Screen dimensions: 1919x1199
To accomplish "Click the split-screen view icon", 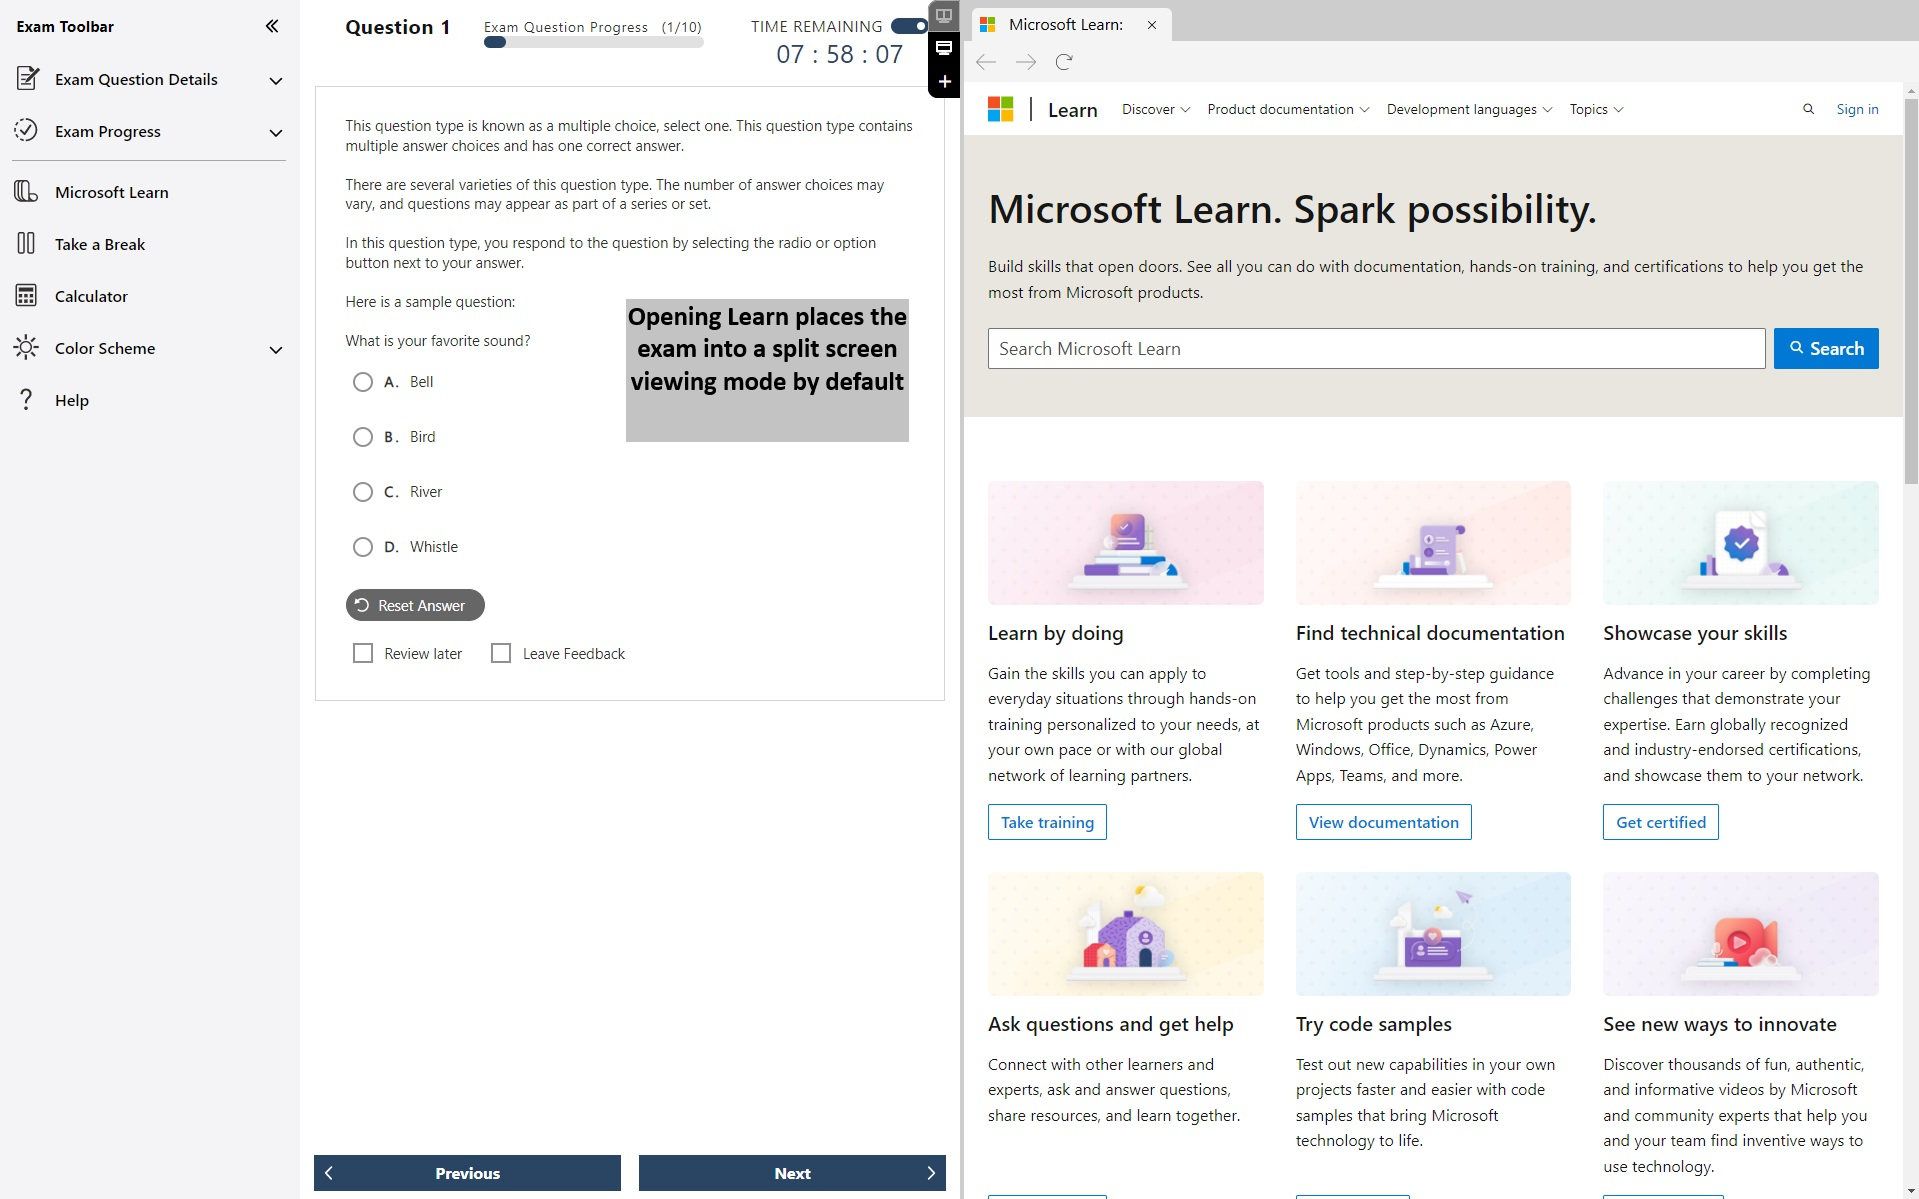I will (944, 16).
